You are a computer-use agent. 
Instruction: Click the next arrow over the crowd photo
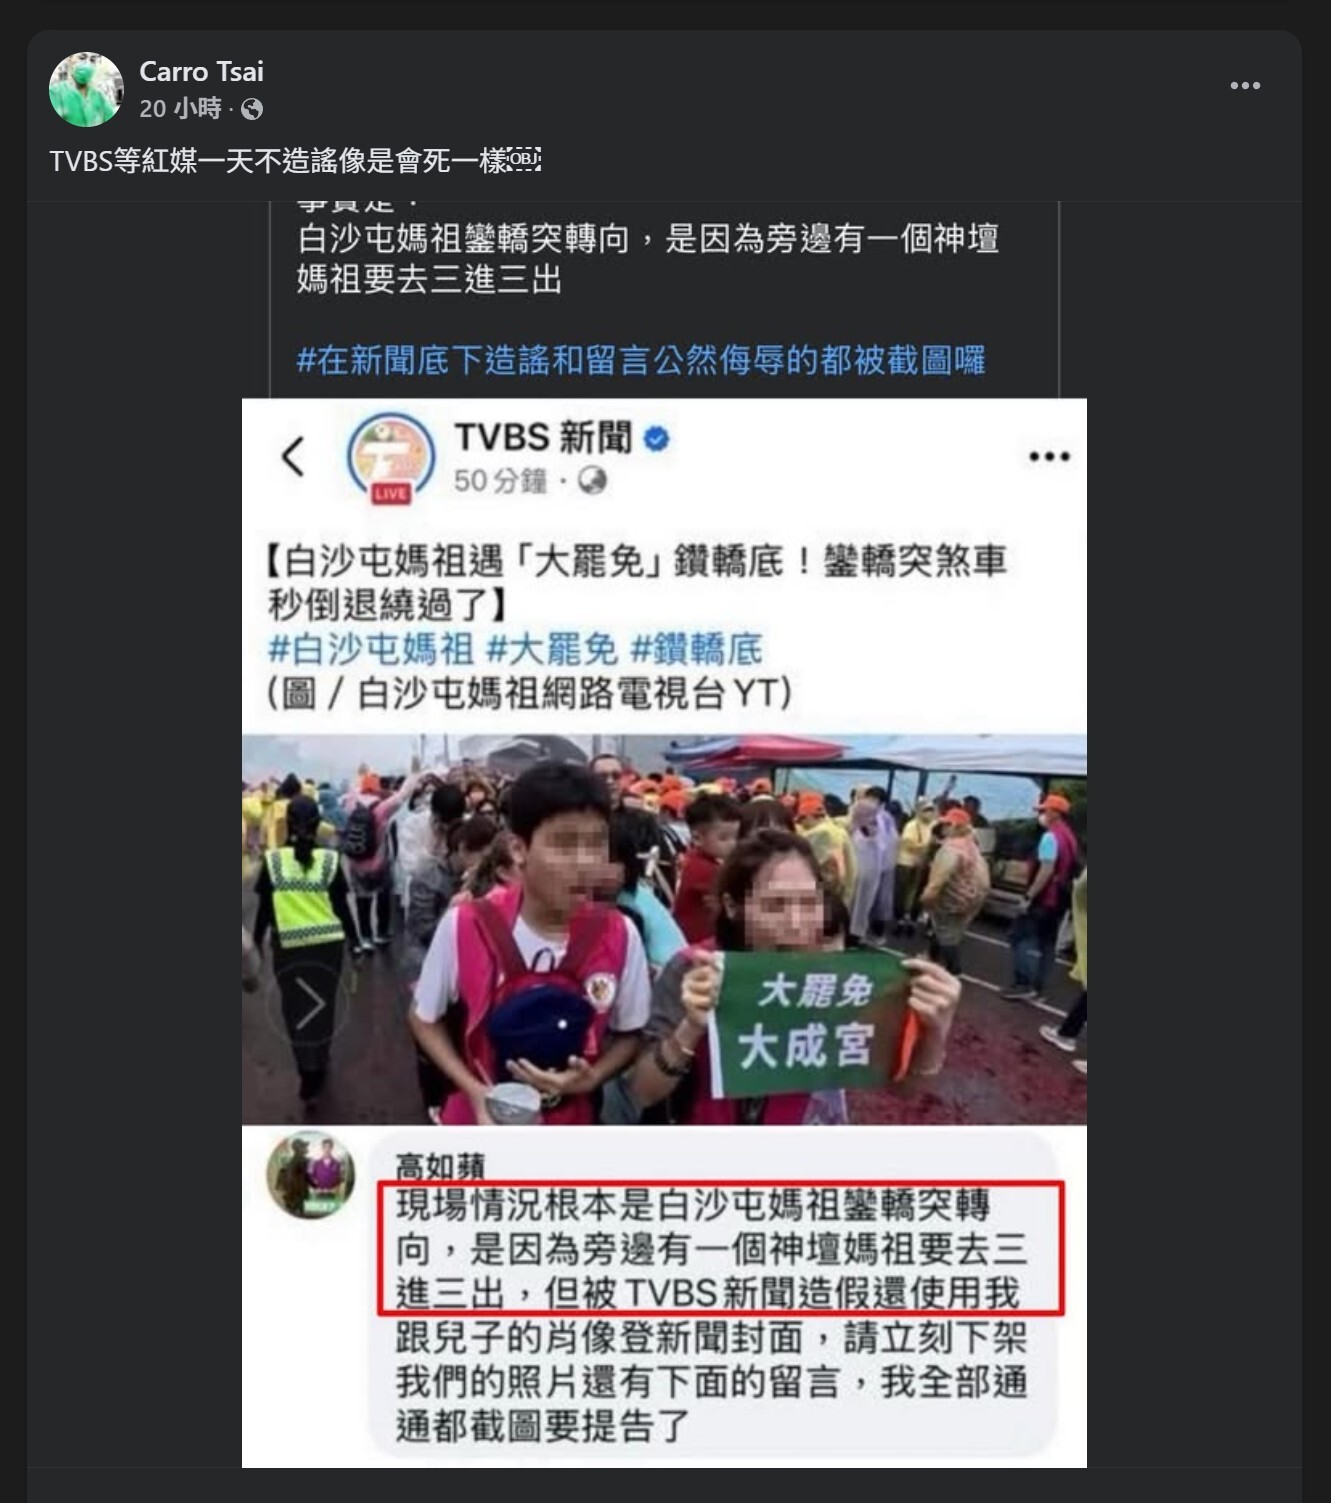[x=309, y=1003]
